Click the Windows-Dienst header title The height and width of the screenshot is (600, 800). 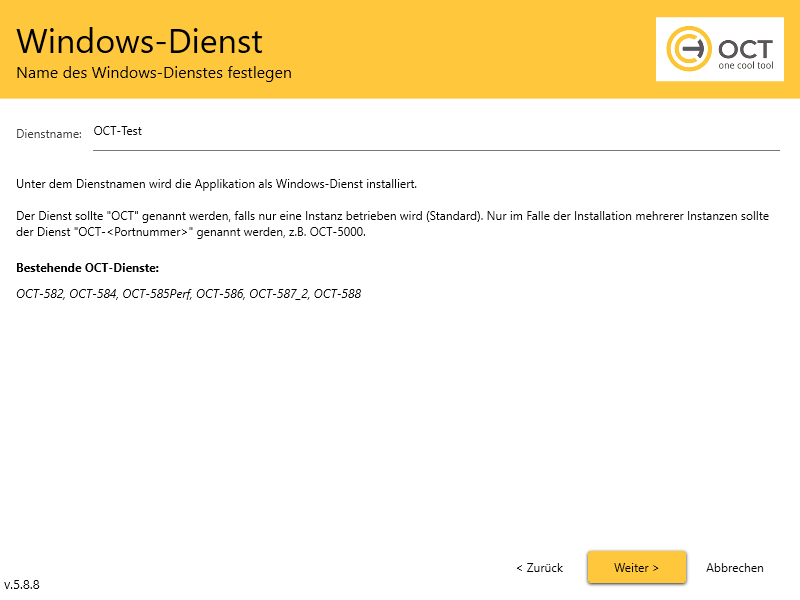click(x=138, y=41)
